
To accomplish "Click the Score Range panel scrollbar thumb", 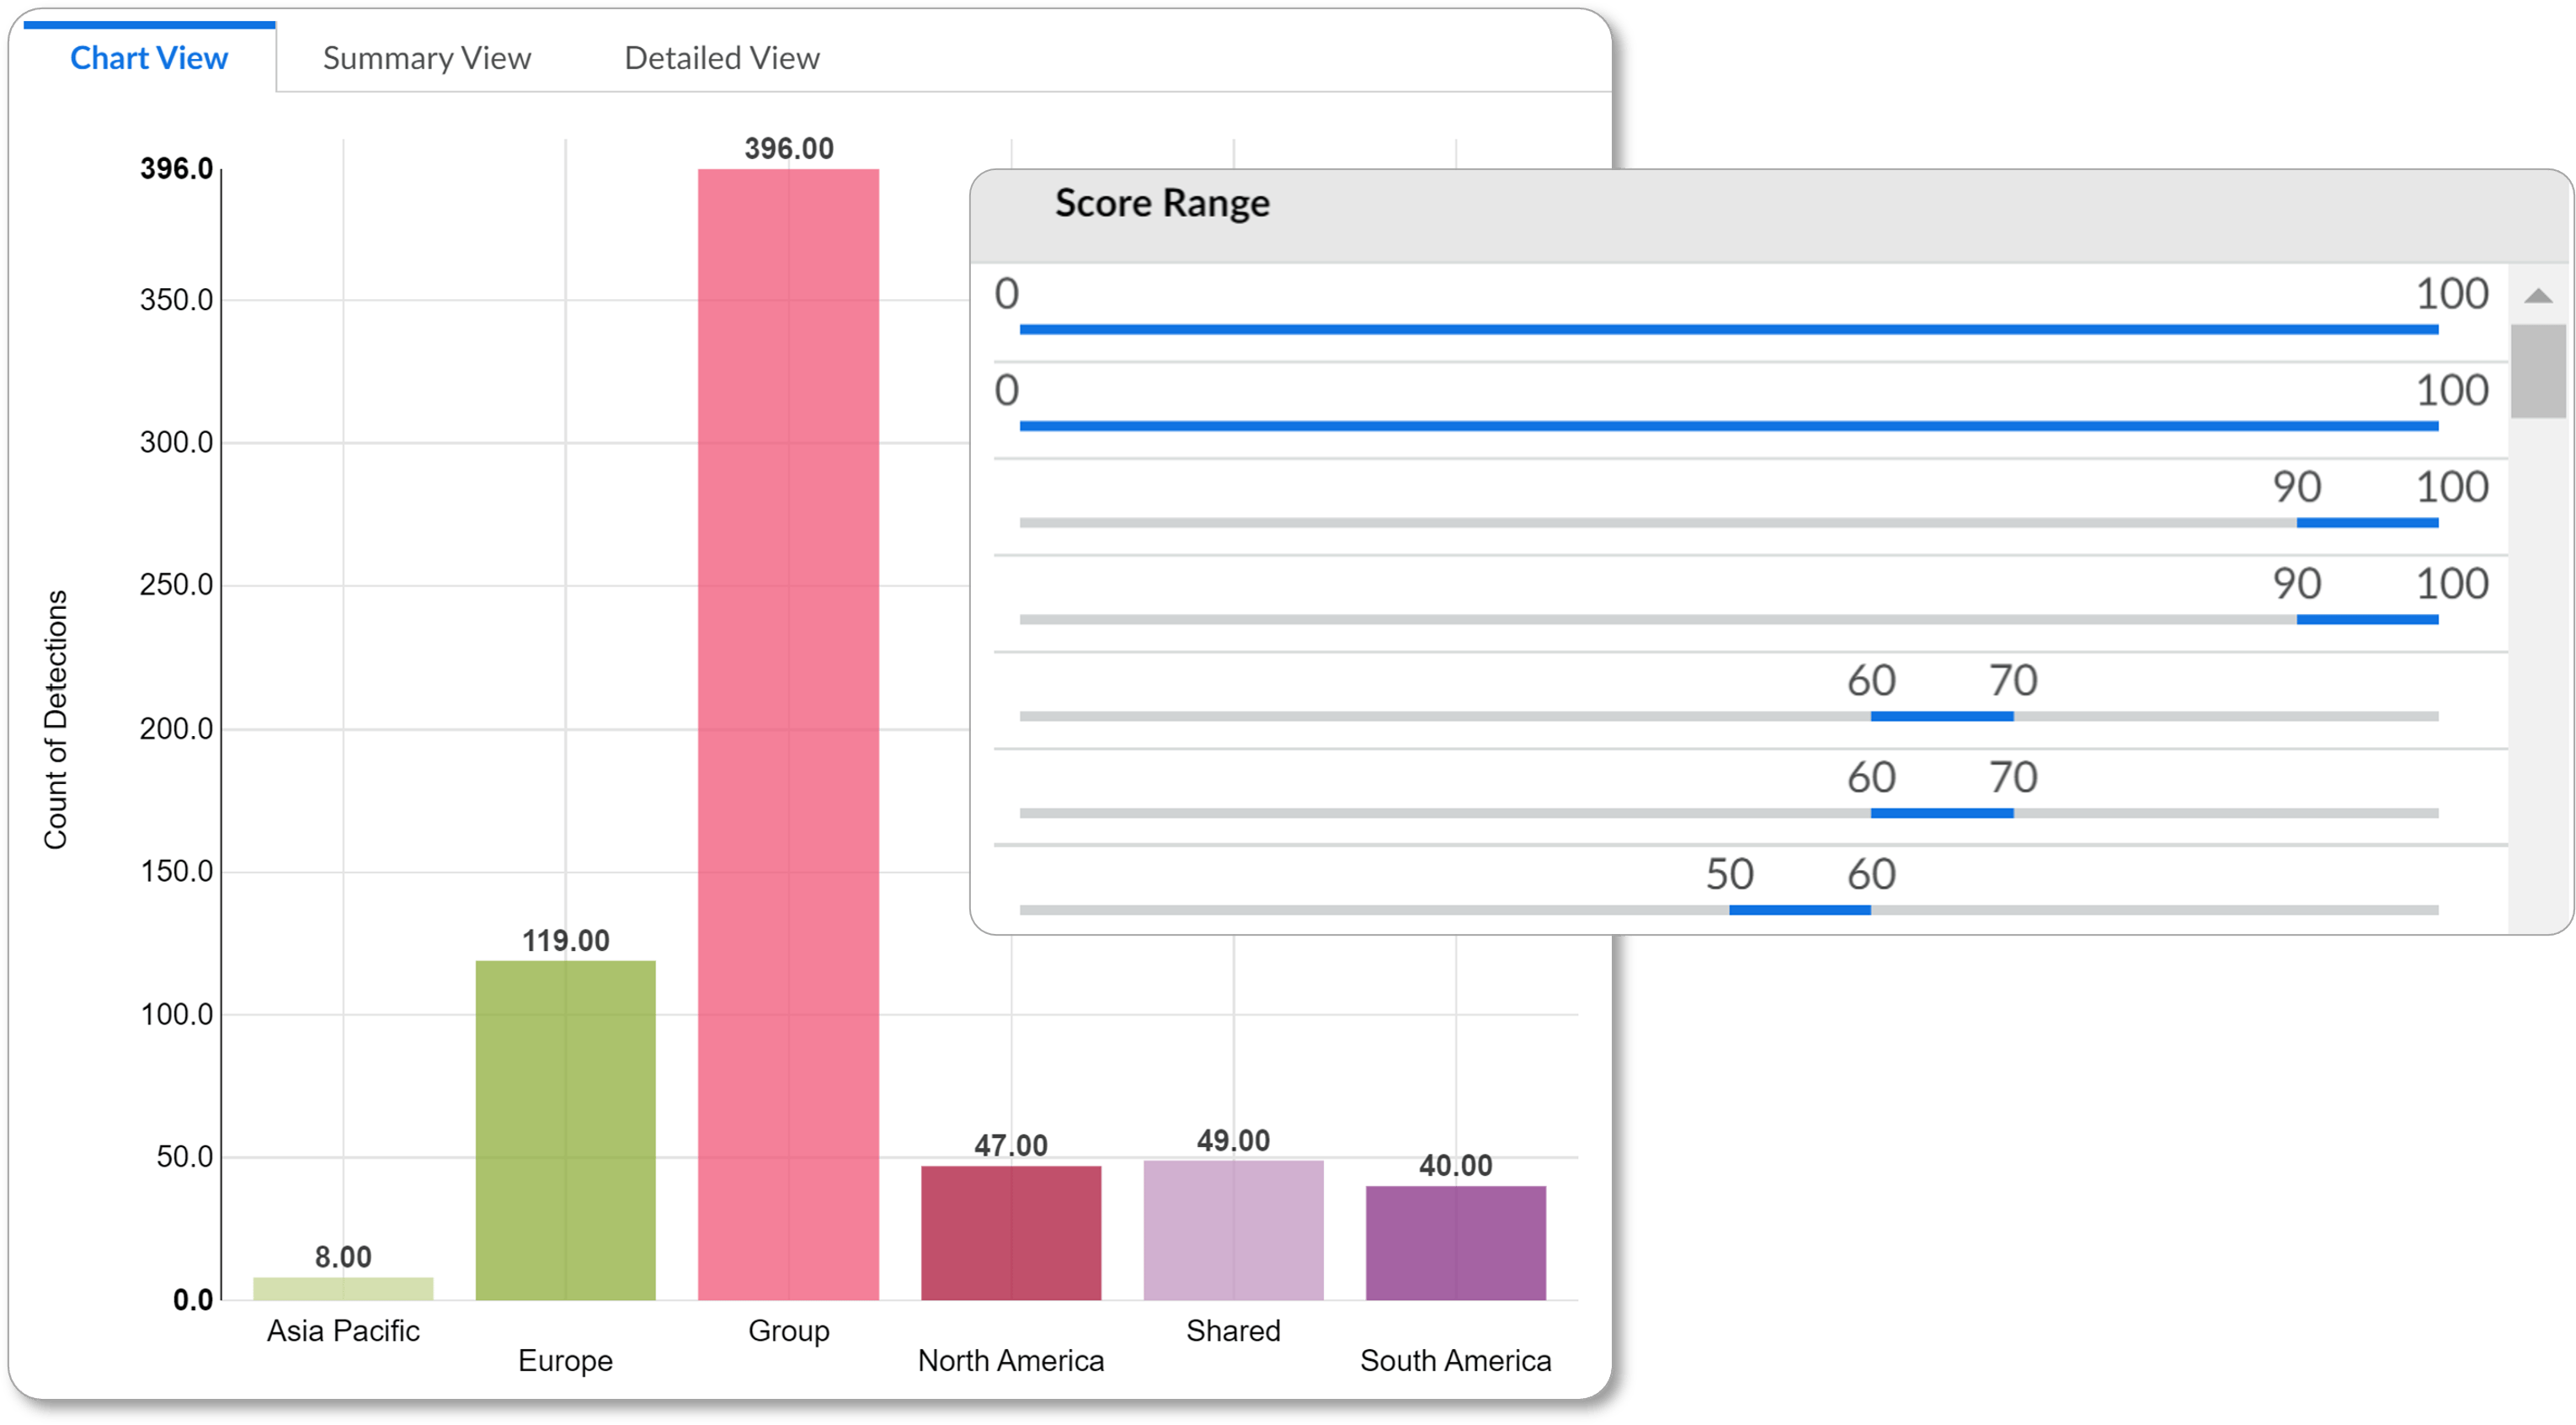I will click(x=2538, y=371).
